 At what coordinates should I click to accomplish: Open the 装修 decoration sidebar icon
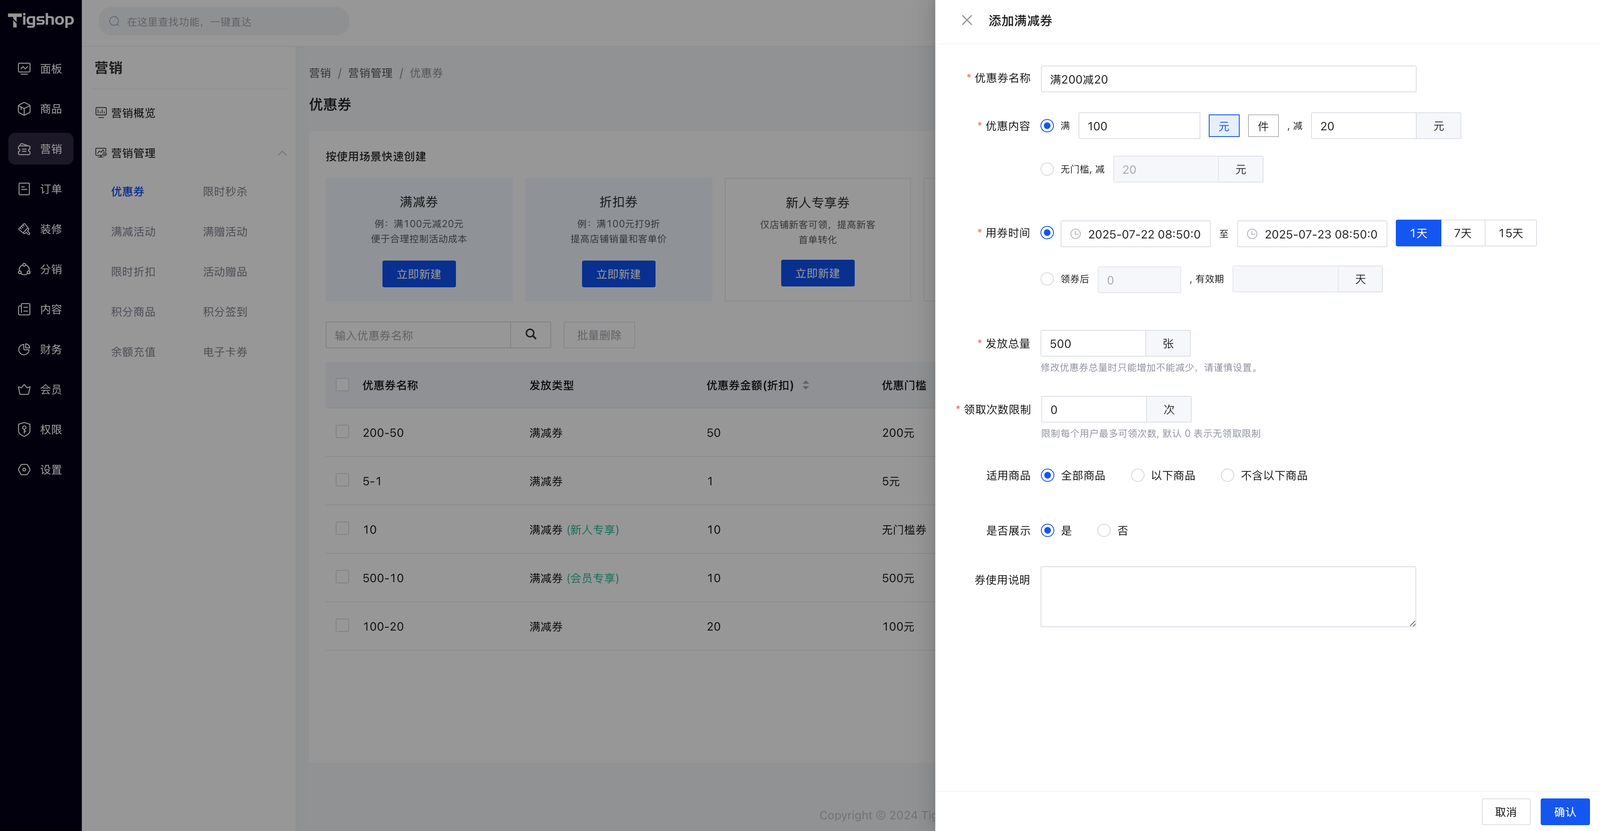point(24,229)
